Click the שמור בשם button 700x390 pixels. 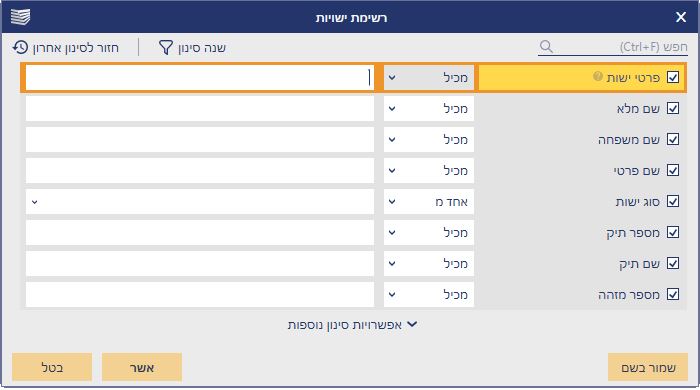pos(648,367)
